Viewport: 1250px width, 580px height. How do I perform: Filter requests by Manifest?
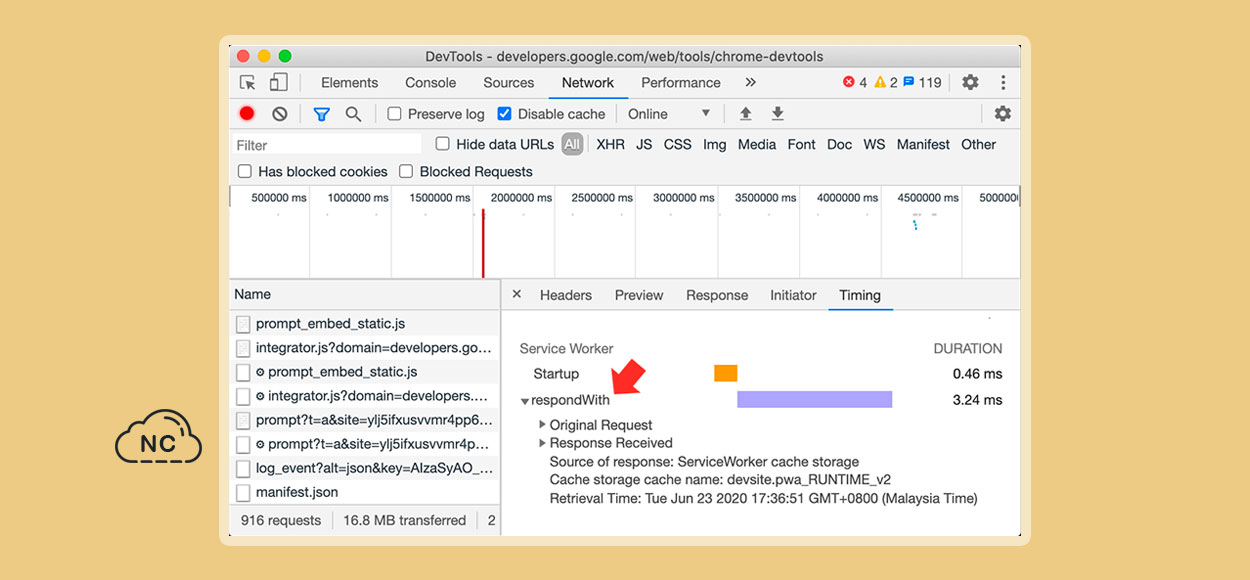[x=923, y=144]
